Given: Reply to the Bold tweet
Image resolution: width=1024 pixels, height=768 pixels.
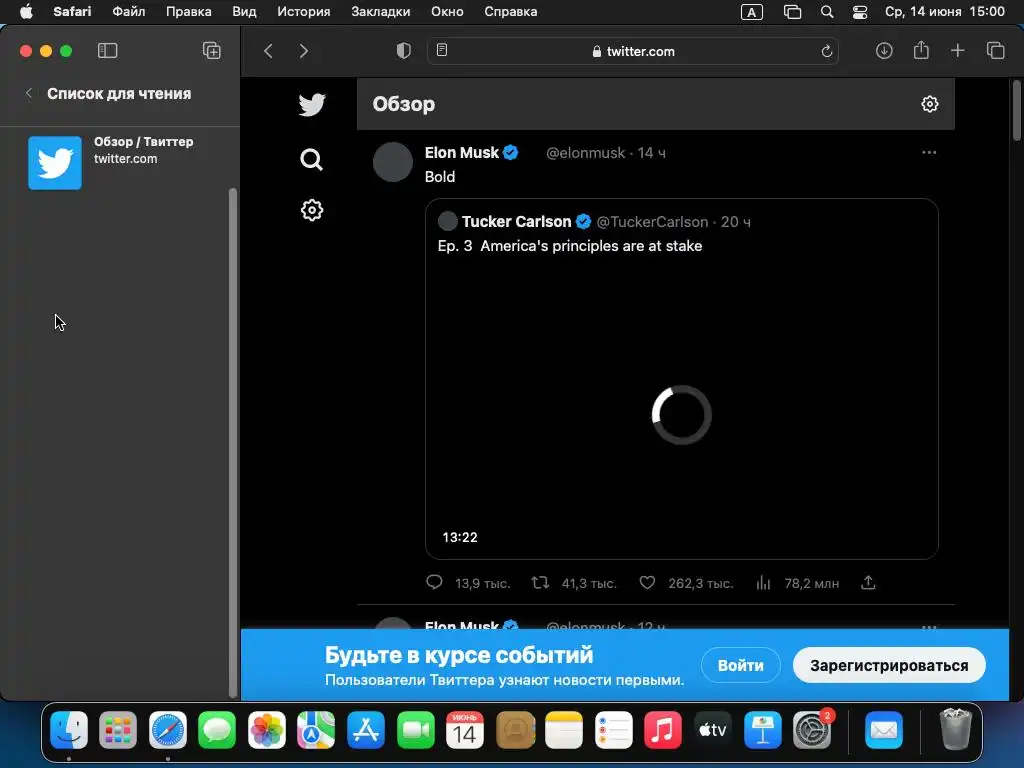Looking at the screenshot, I should coord(434,582).
